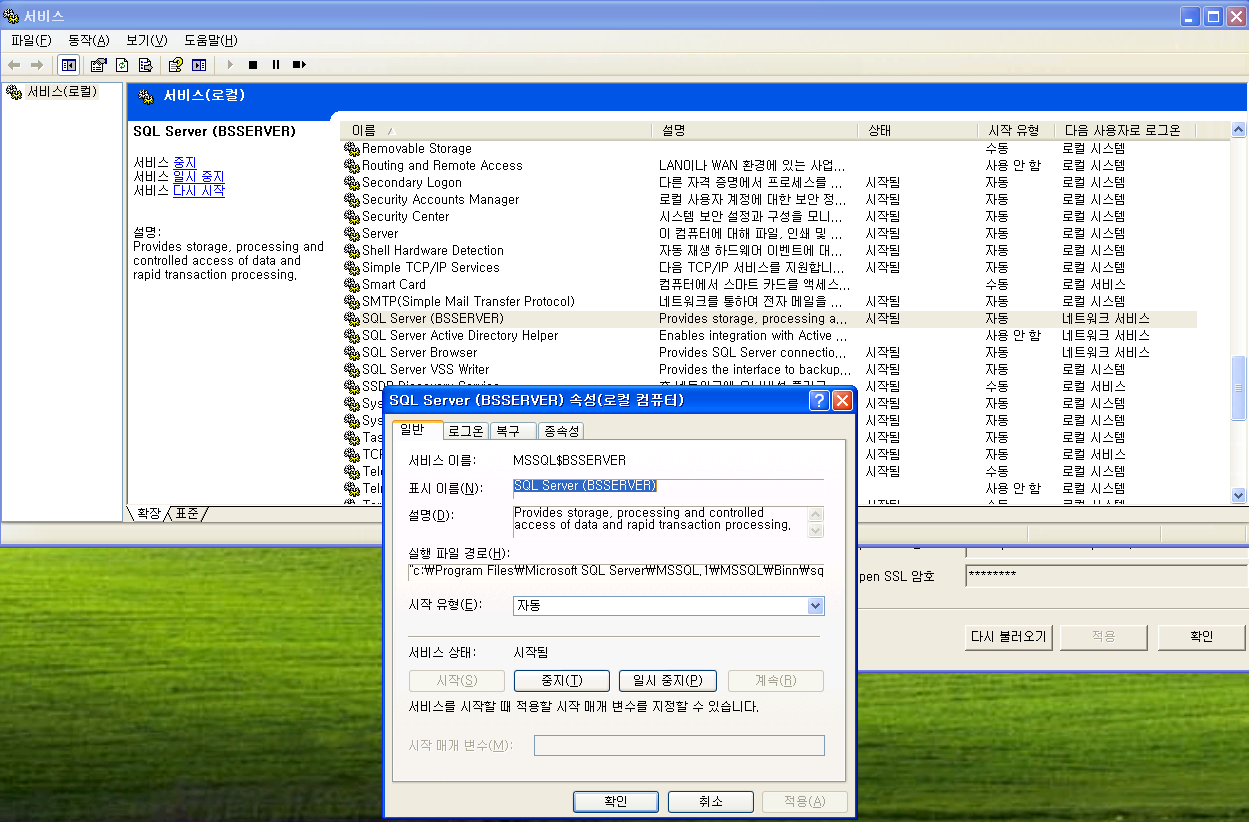Click services list scrollbar up arrow
1249x822 pixels.
(1239, 131)
